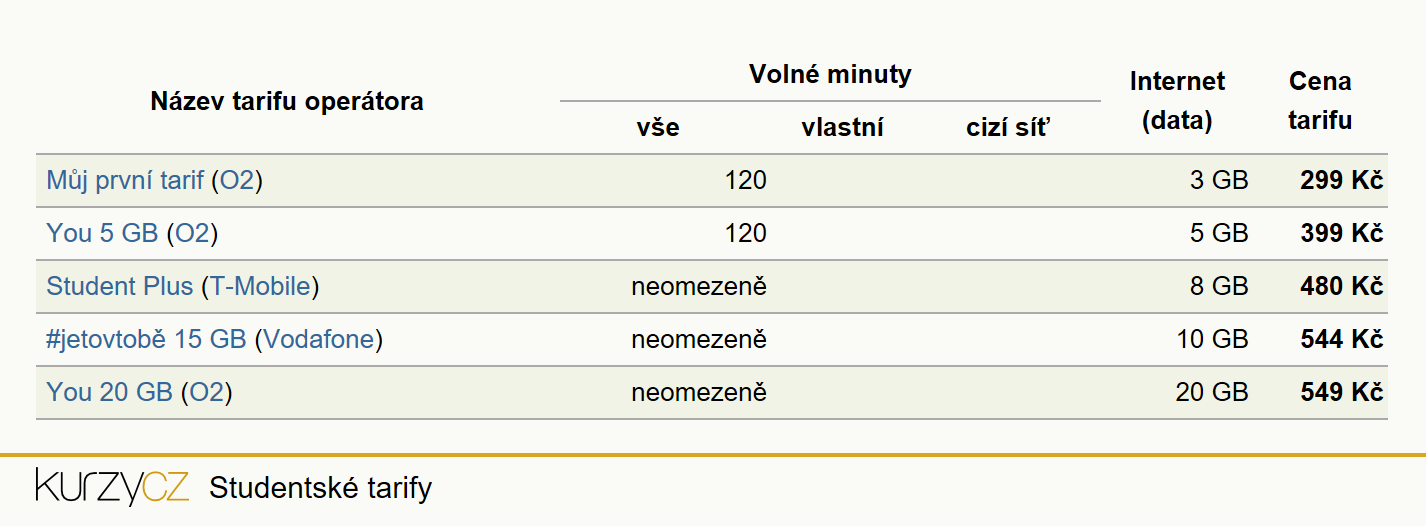The image size is (1426, 526).
Task: Select the Volné minuty header
Action: coord(830,74)
